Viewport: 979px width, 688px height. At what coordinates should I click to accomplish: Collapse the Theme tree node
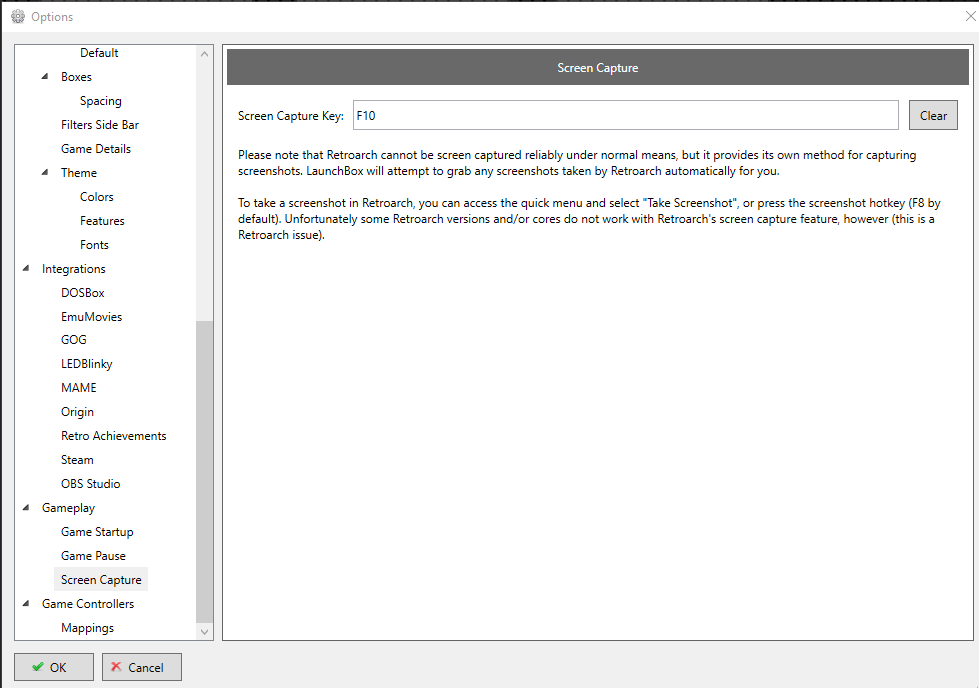pos(45,172)
